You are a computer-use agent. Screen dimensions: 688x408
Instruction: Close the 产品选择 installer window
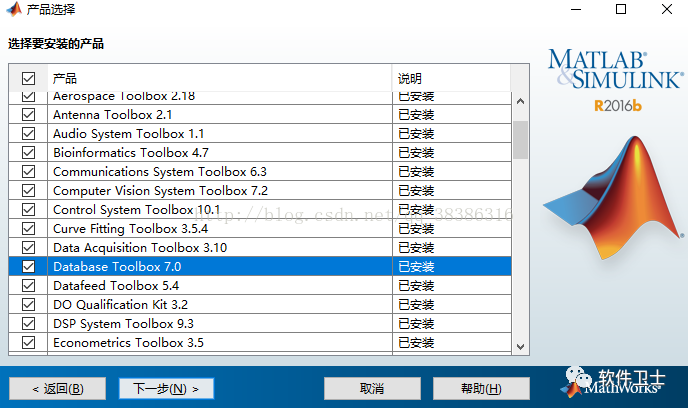(667, 9)
